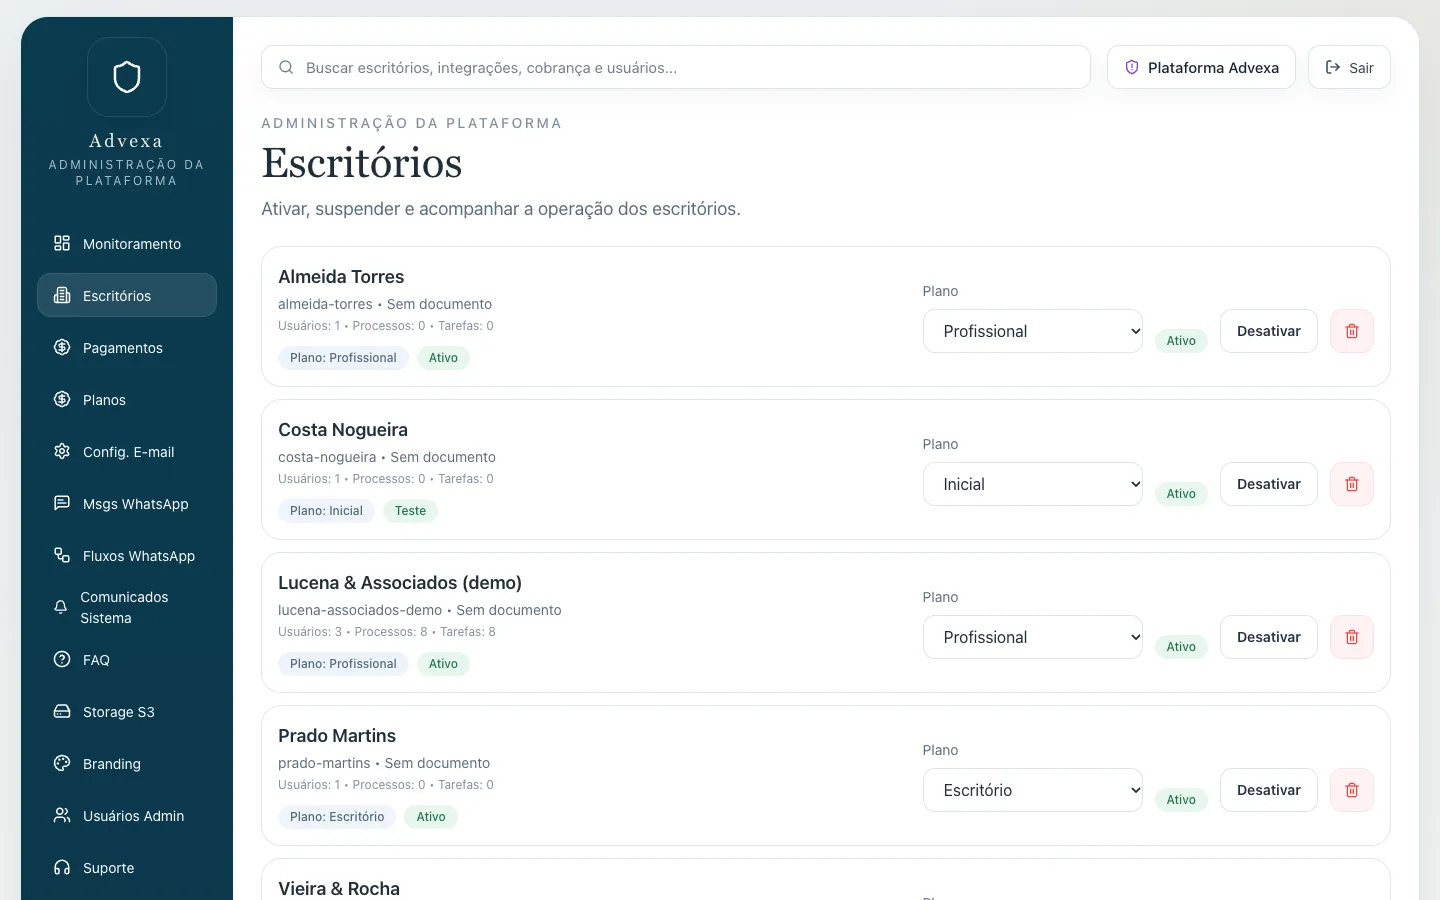Click the Vieira & Rocha office name
This screenshot has height=900, width=1440.
pyautogui.click(x=339, y=889)
